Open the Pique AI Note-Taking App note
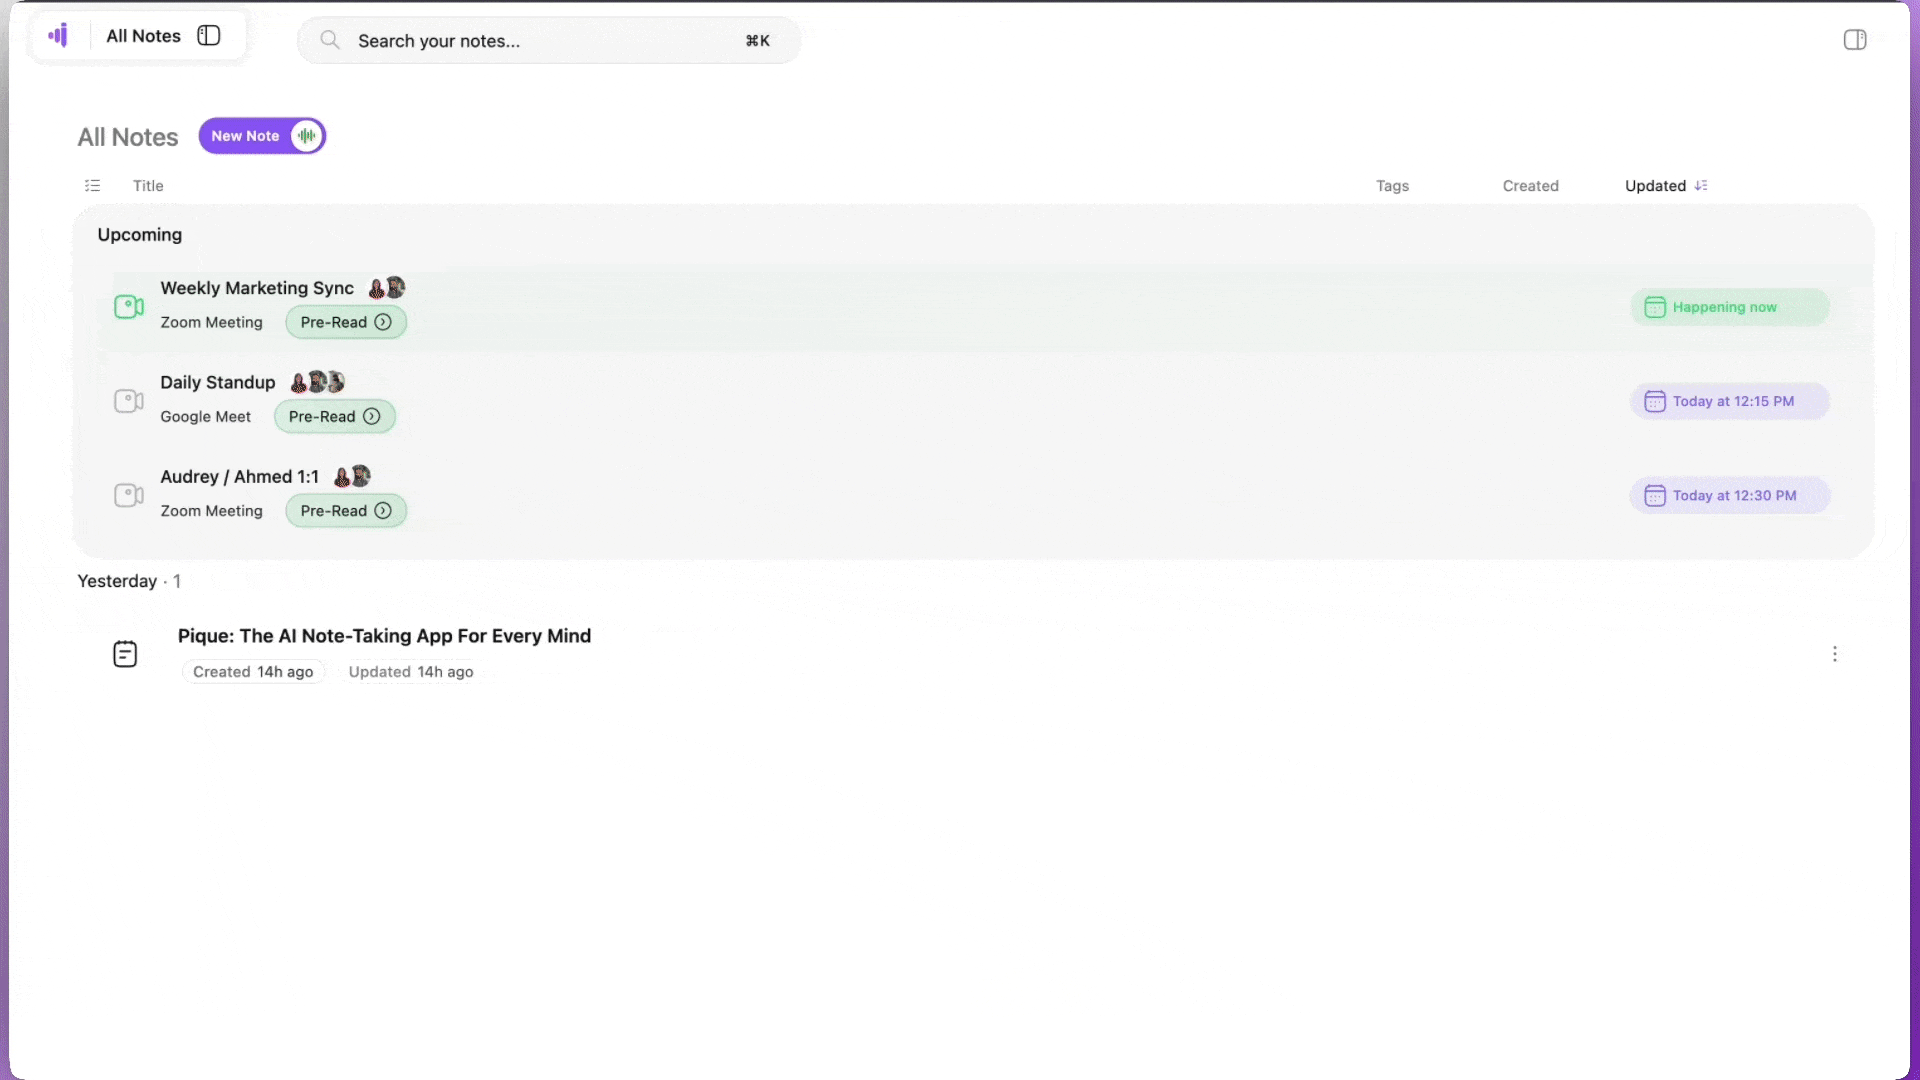This screenshot has height=1080, width=1920. [384, 636]
